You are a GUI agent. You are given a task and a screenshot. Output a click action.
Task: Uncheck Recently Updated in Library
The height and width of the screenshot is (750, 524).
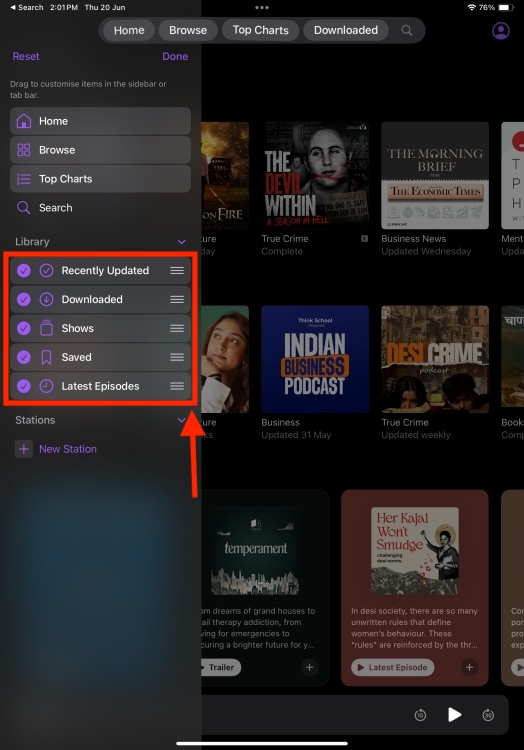pyautogui.click(x=23, y=270)
